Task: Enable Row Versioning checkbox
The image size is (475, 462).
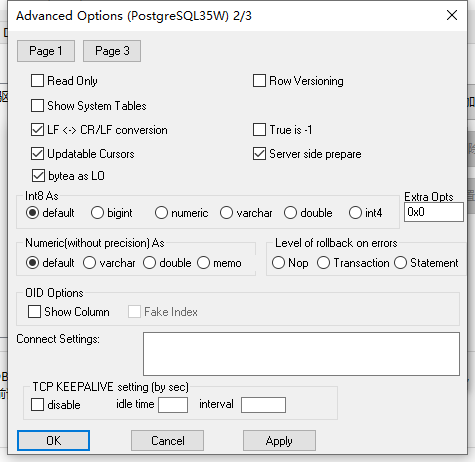Action: coord(259,81)
